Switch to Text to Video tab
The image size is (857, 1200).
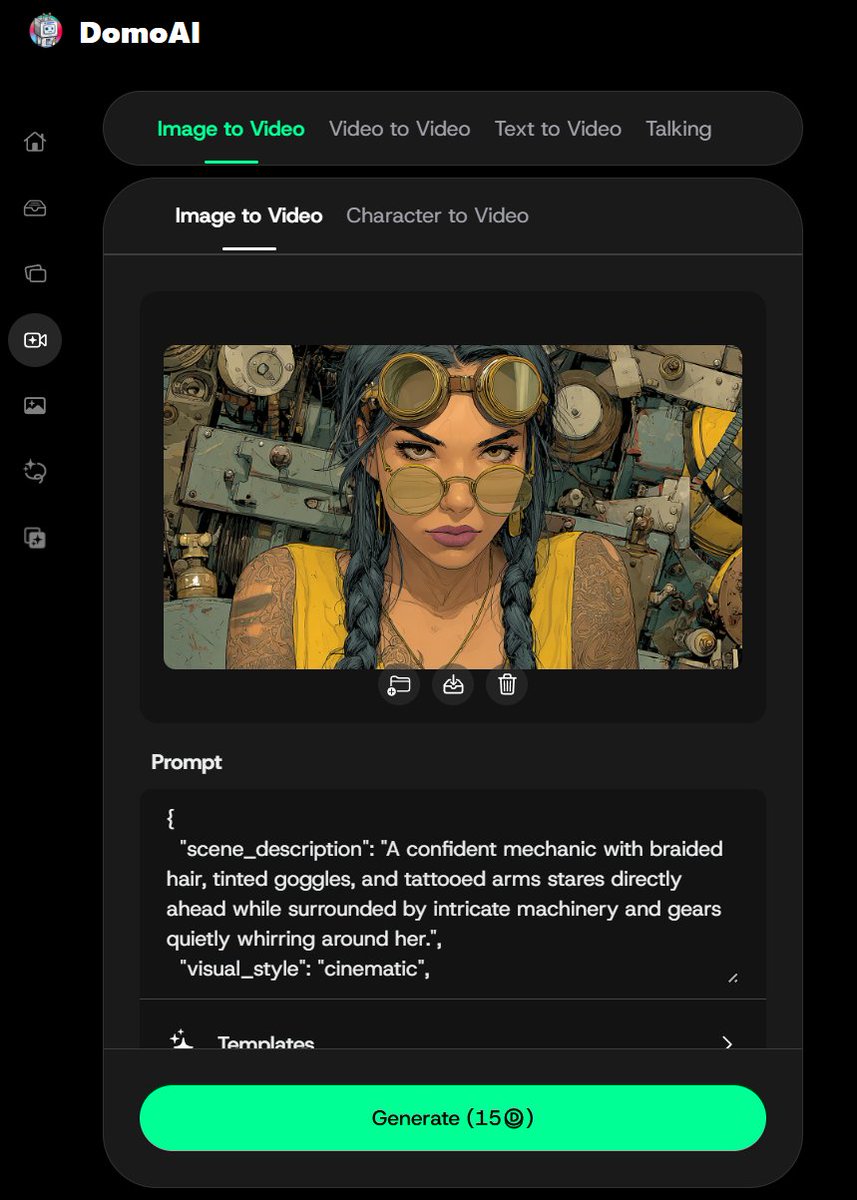point(558,129)
